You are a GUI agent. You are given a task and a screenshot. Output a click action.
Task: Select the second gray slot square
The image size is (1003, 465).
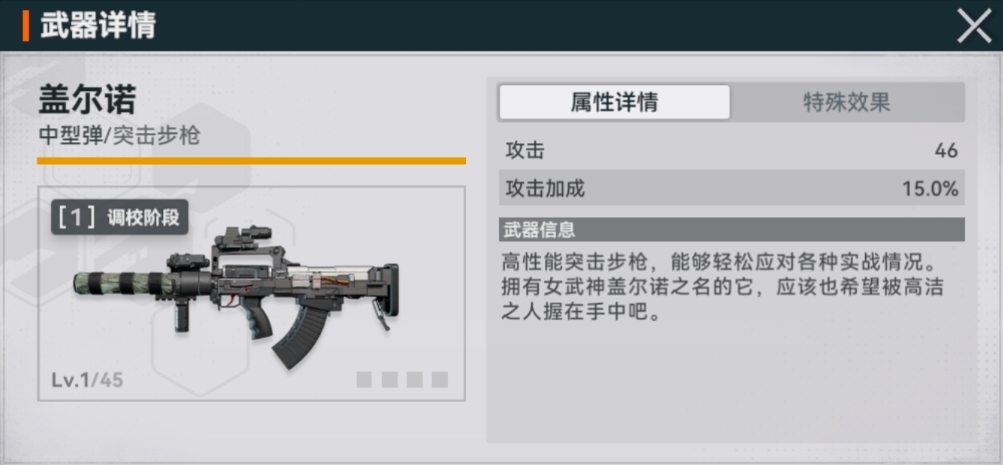[x=390, y=380]
